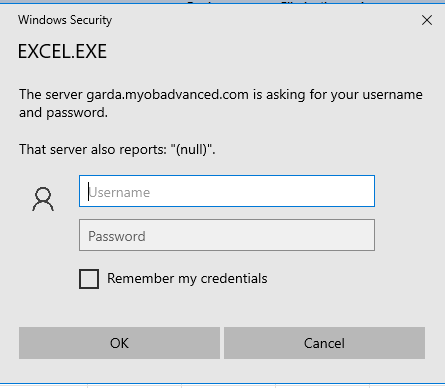The image size is (445, 388).
Task: Click the 'That server also reports' message
Action: pyautogui.click(x=117, y=149)
